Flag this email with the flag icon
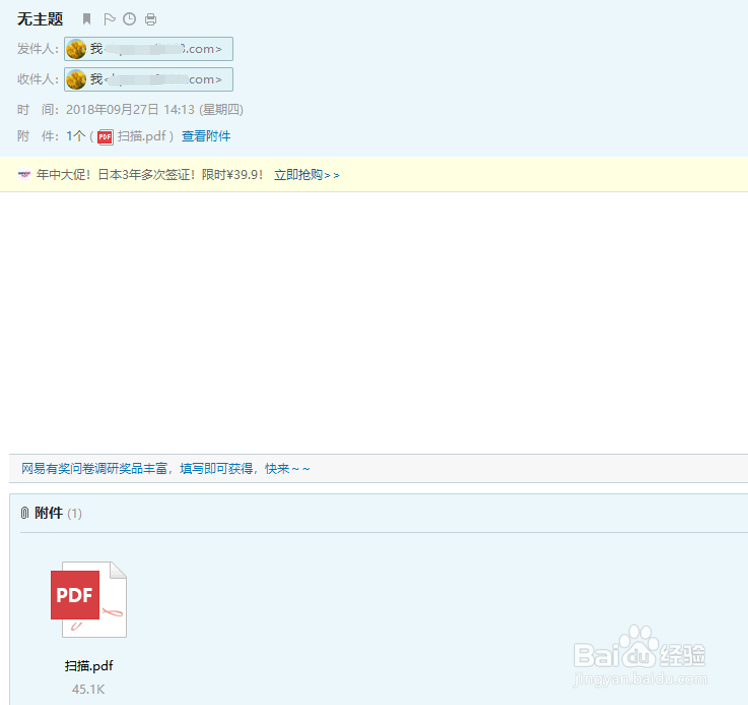The width and height of the screenshot is (748, 705). (x=109, y=19)
